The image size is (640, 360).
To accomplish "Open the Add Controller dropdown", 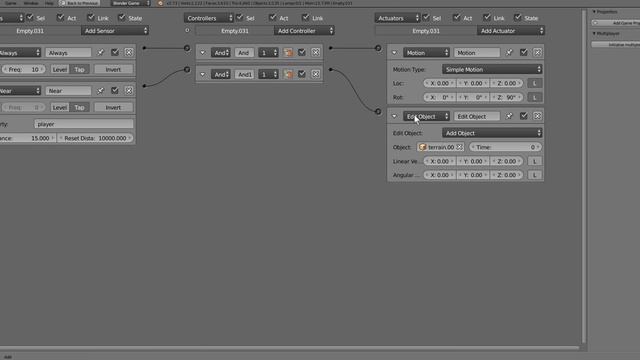I will click(304, 31).
